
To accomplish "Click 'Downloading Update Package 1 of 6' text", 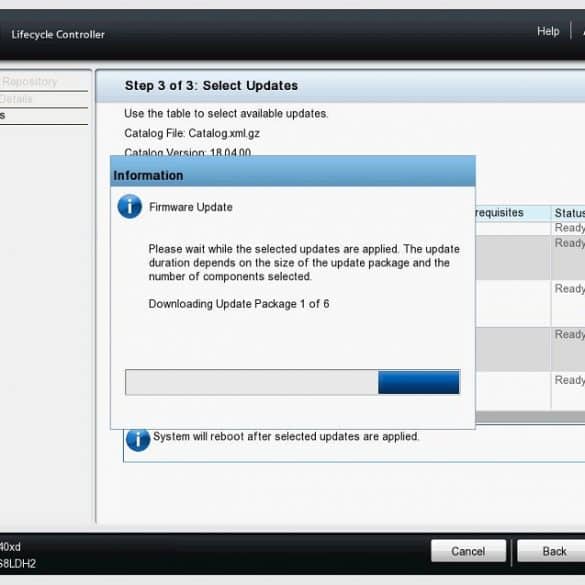I will 239,304.
